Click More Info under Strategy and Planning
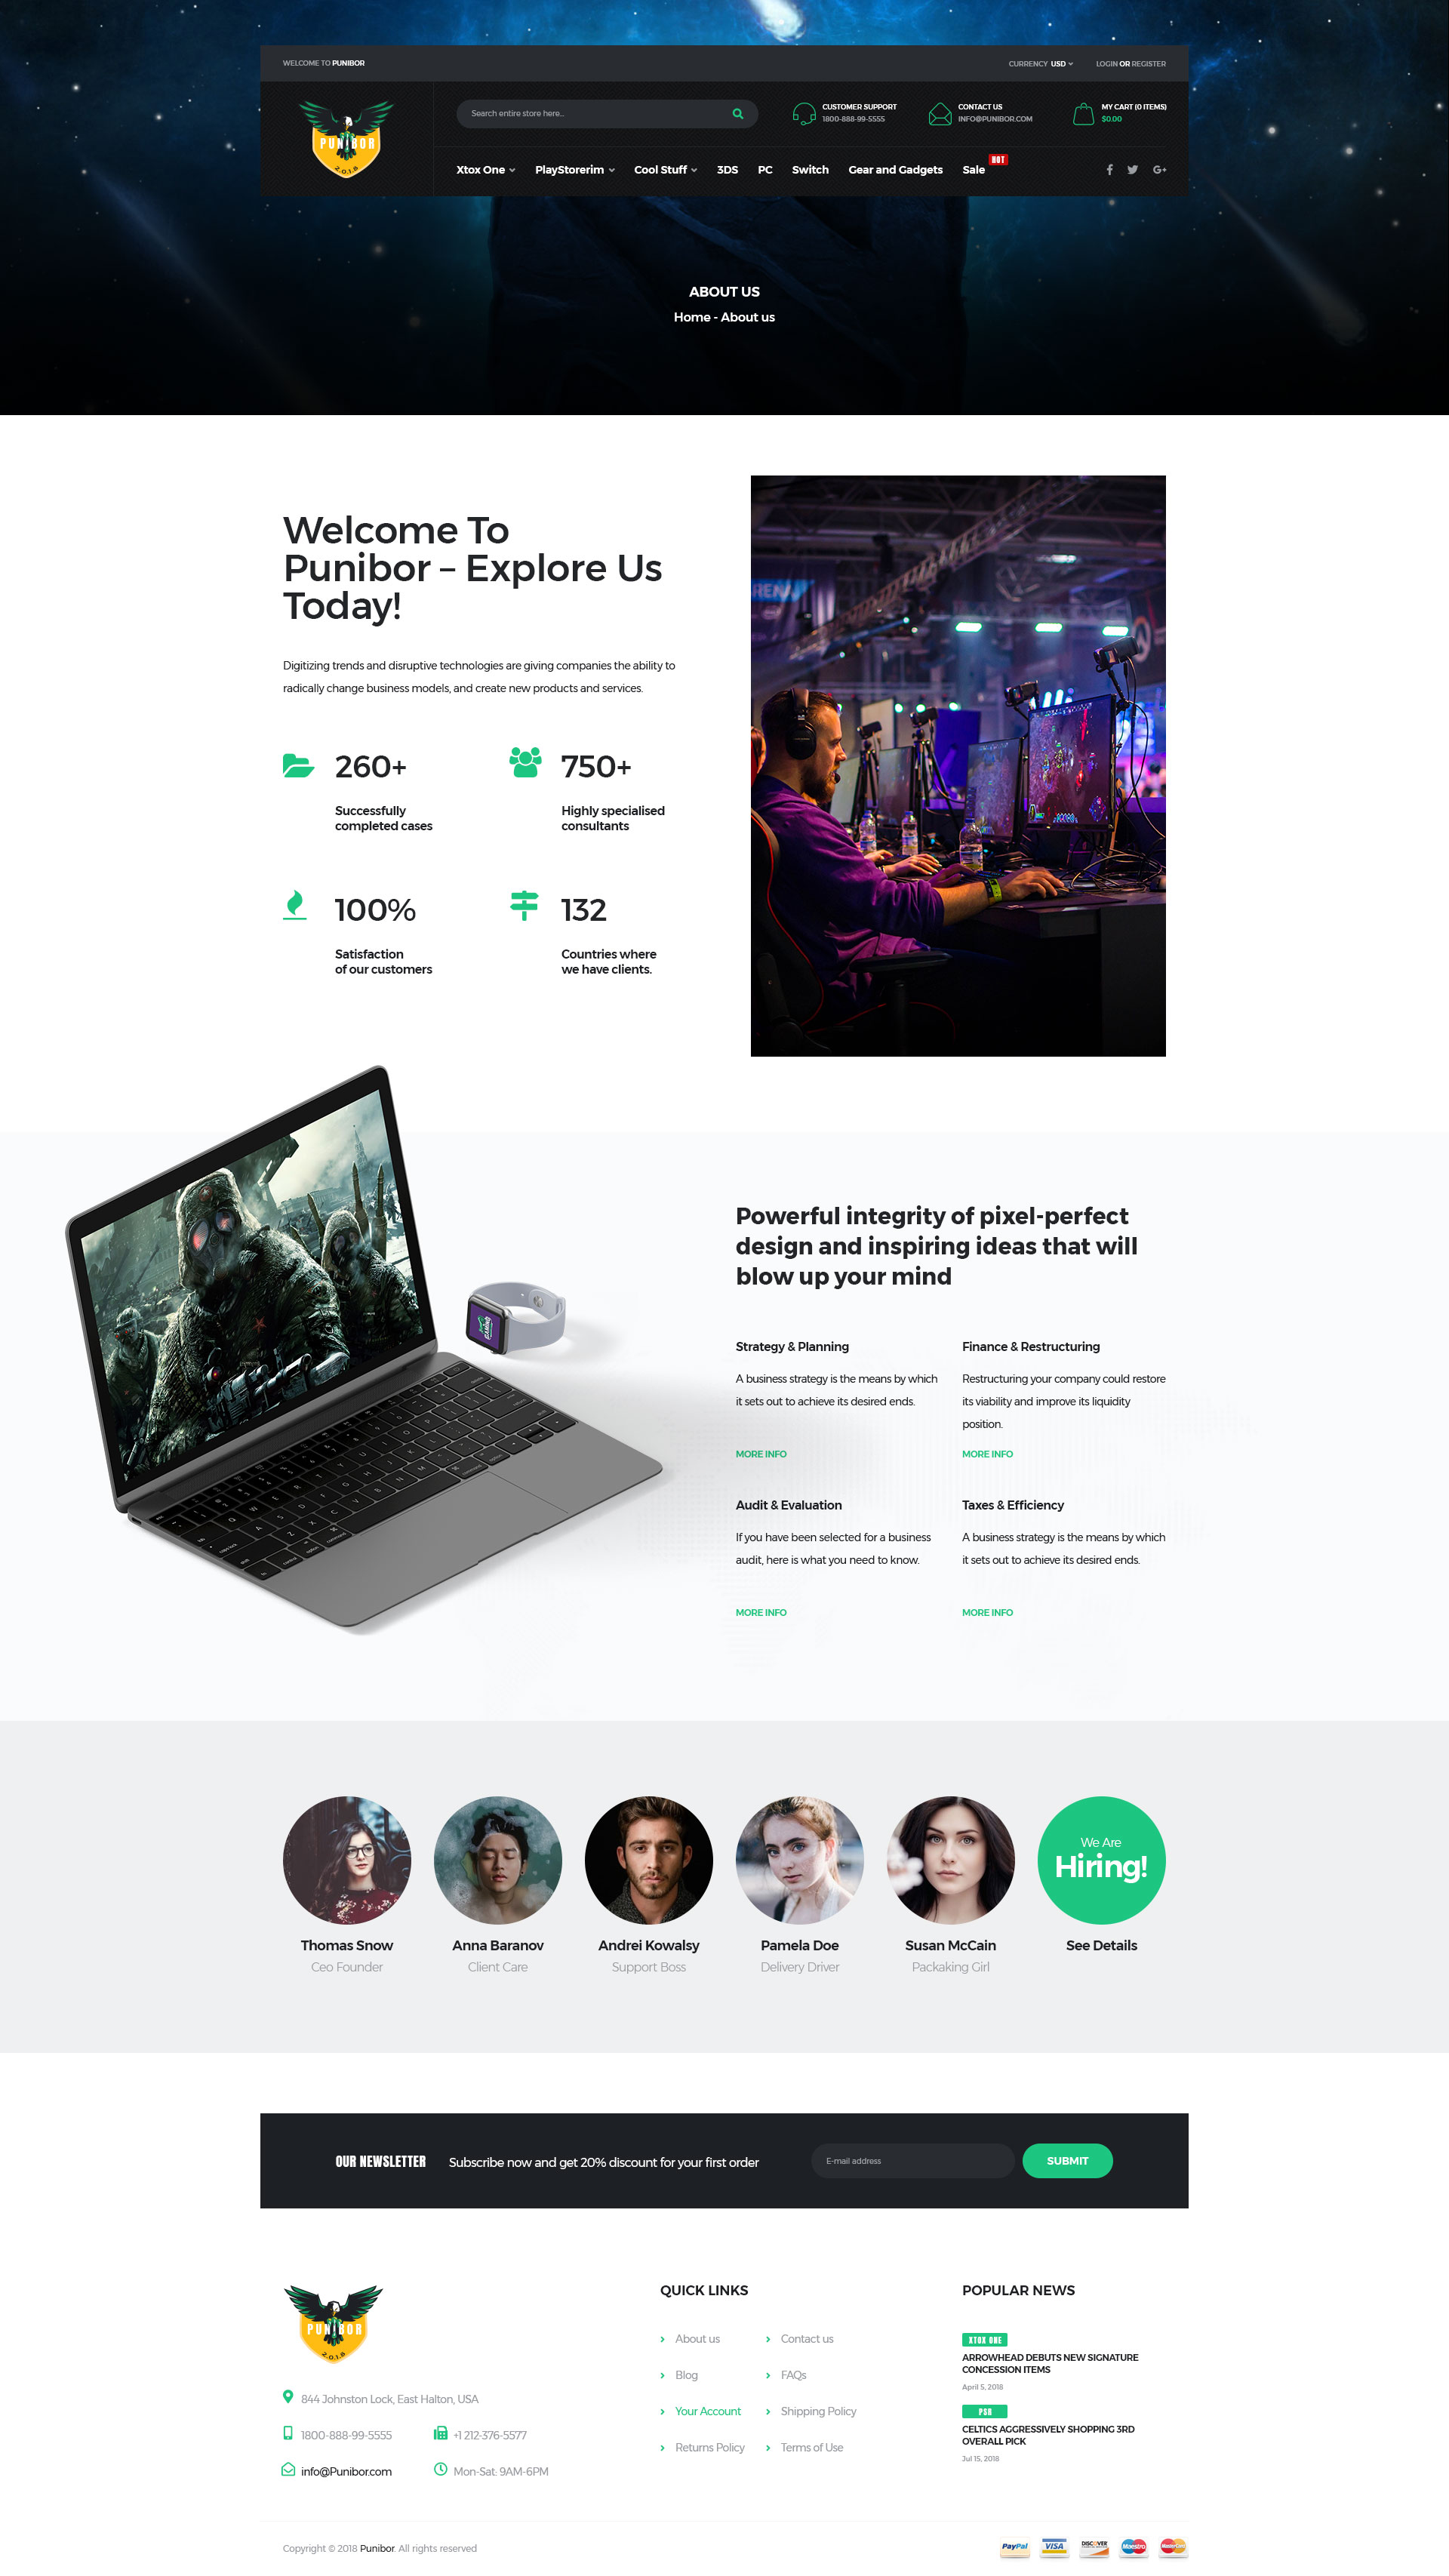Viewport: 1449px width, 2576px height. tap(762, 1453)
